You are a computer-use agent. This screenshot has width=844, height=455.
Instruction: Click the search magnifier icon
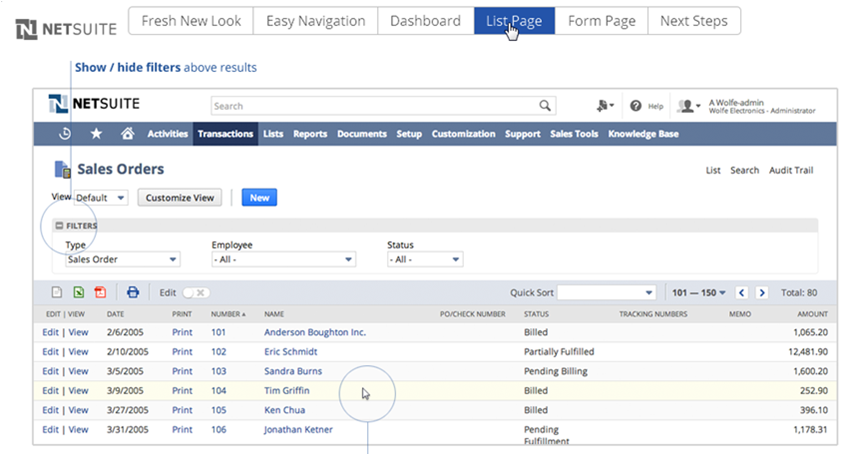click(x=545, y=106)
